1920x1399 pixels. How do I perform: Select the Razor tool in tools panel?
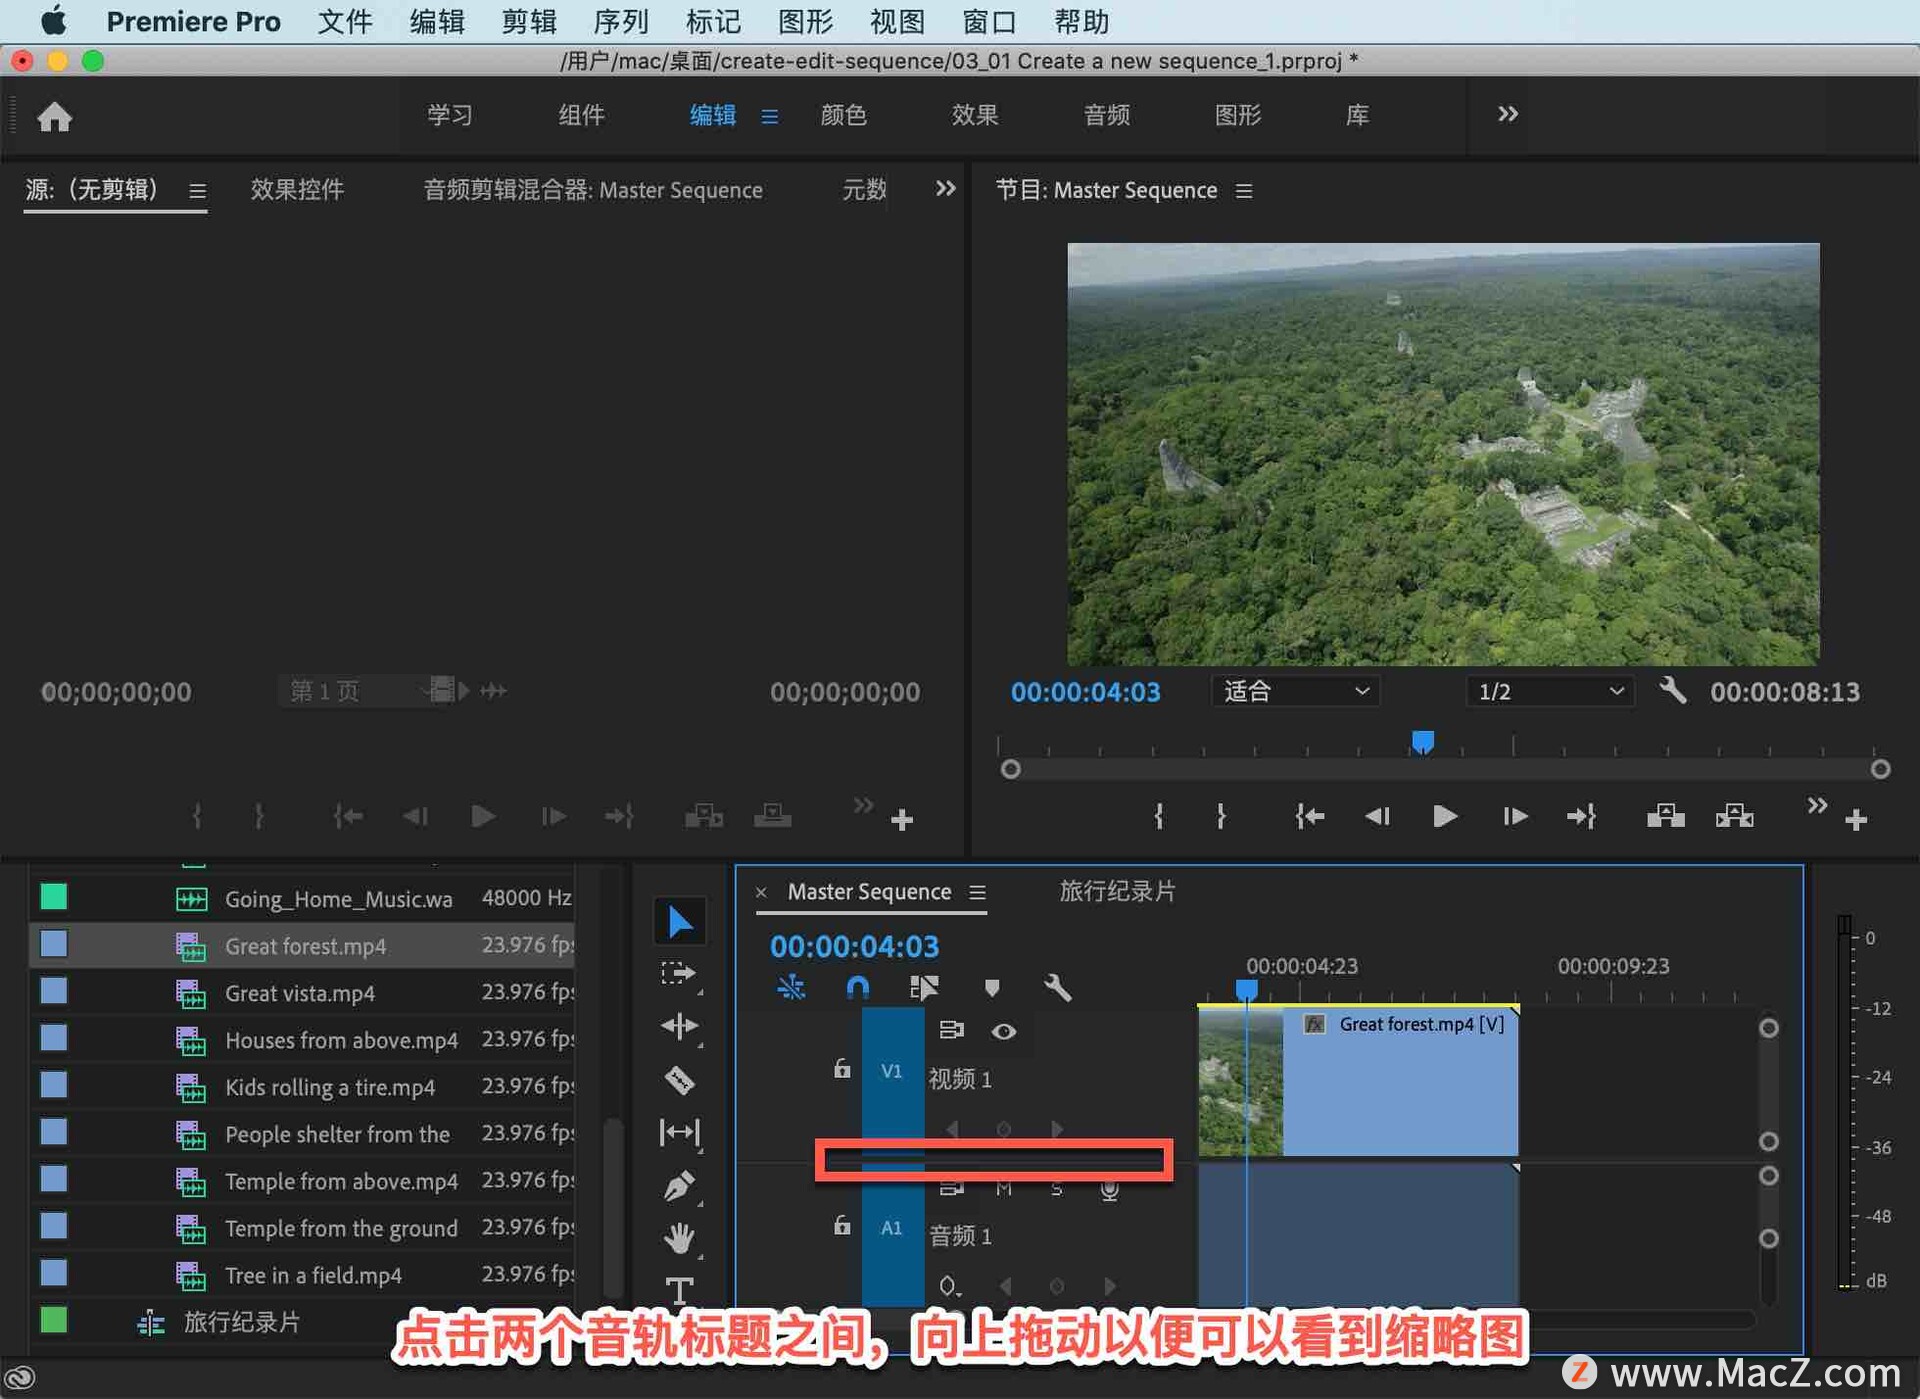[x=679, y=1080]
